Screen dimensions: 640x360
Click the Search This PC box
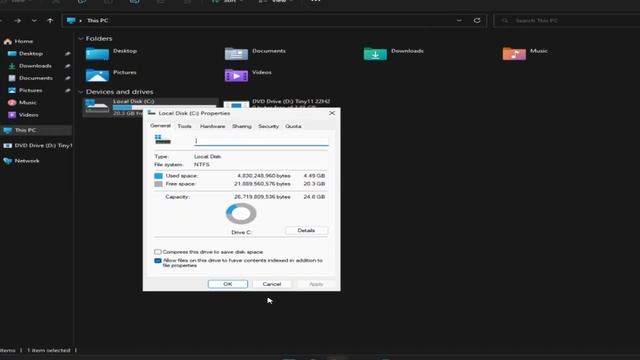tap(567, 20)
